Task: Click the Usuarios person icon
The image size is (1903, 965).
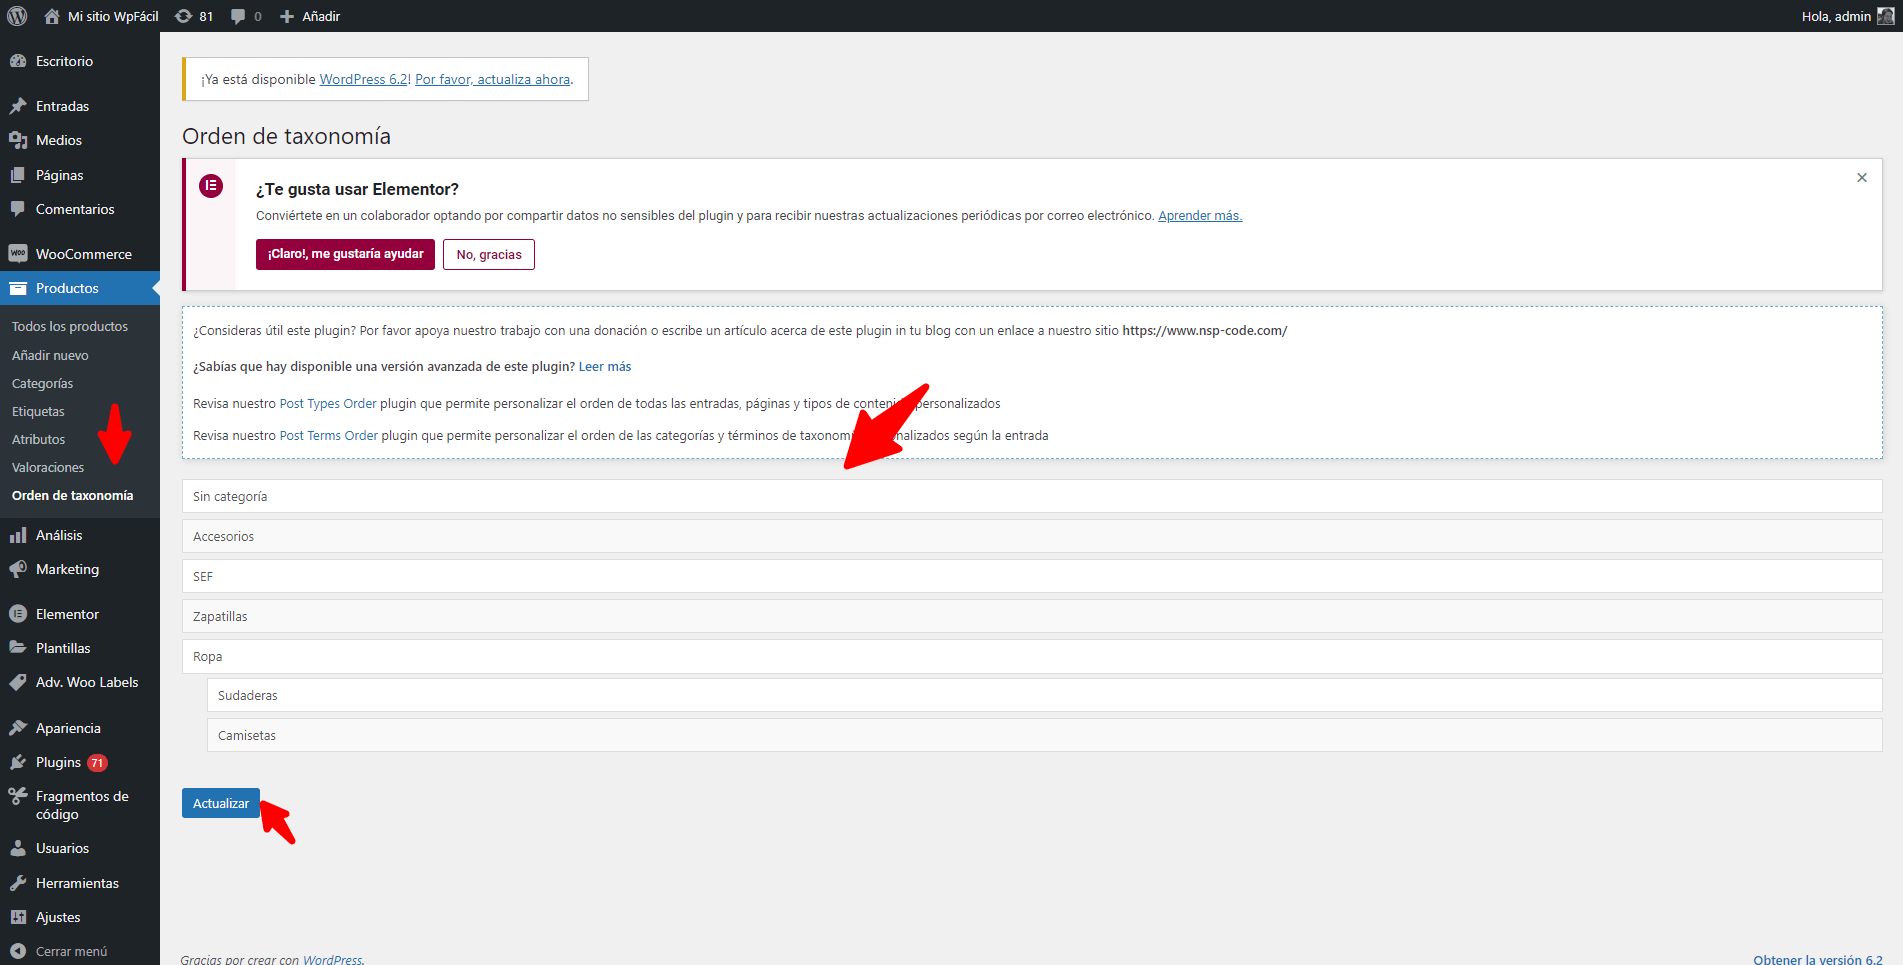Action: (x=18, y=848)
